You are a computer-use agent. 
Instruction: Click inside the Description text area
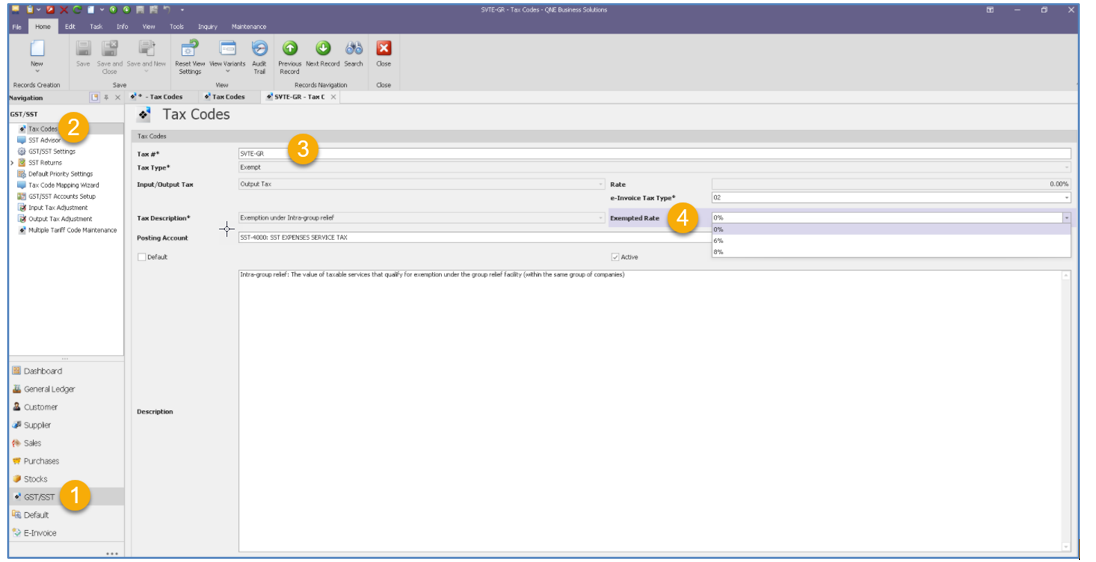pyautogui.click(x=650, y=412)
